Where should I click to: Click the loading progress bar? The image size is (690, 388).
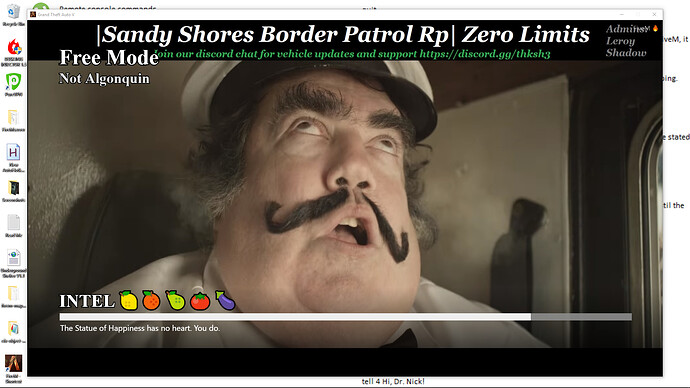pyautogui.click(x=345, y=317)
